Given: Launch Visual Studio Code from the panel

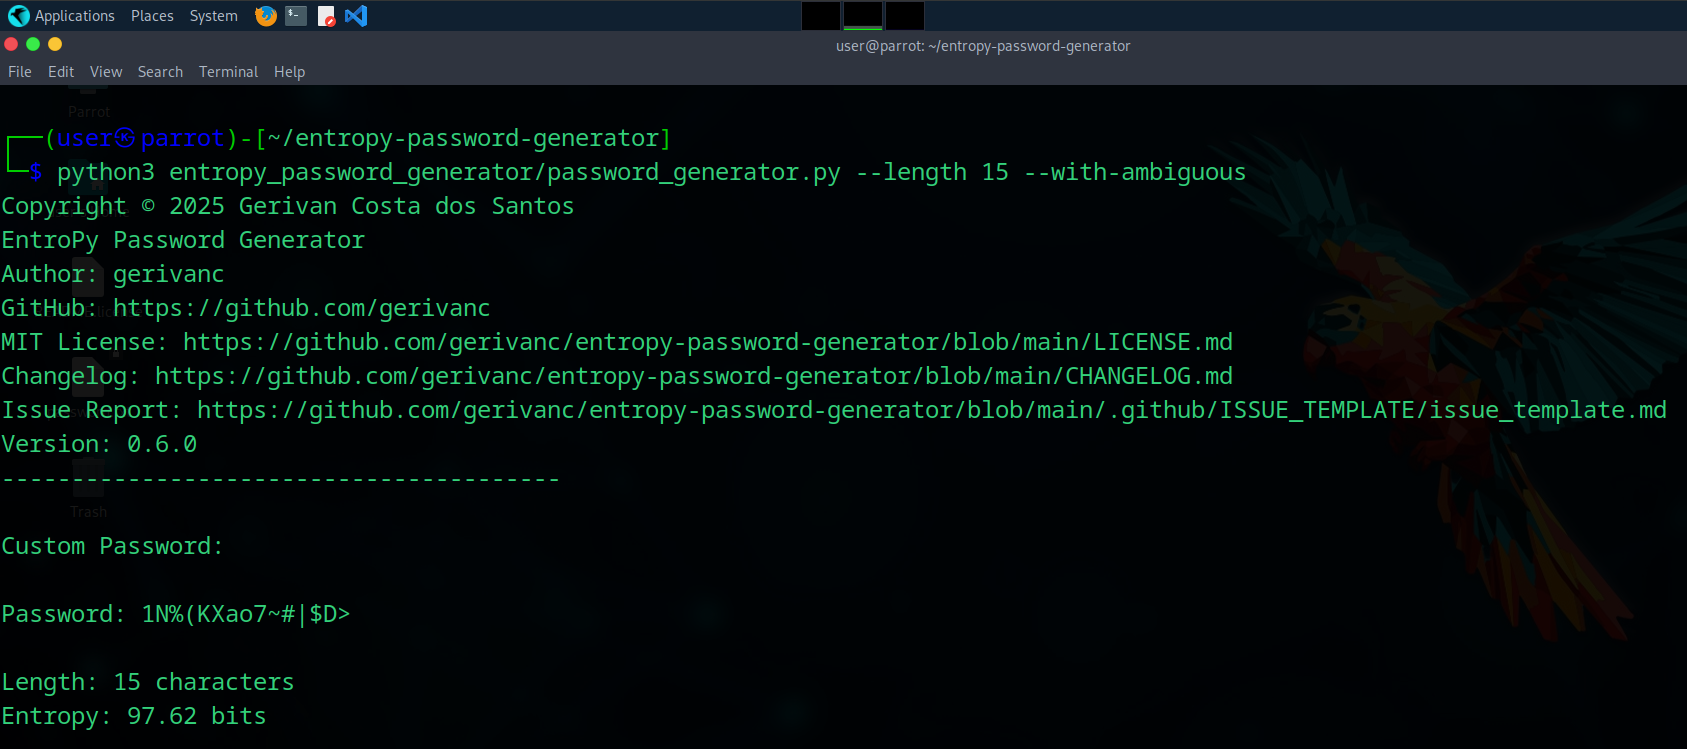Looking at the screenshot, I should (x=355, y=15).
